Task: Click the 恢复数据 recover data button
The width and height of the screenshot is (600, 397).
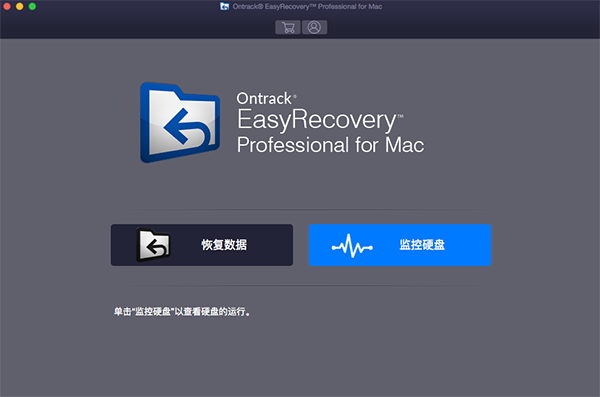Action: (x=202, y=245)
